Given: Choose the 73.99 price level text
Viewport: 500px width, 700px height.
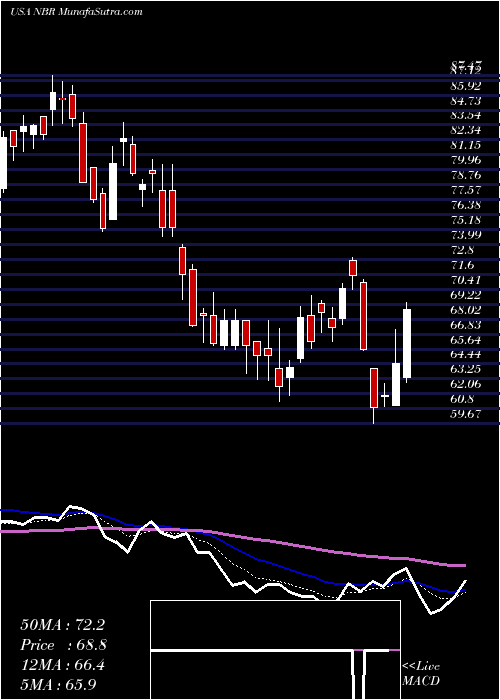Looking at the screenshot, I should 466,235.
